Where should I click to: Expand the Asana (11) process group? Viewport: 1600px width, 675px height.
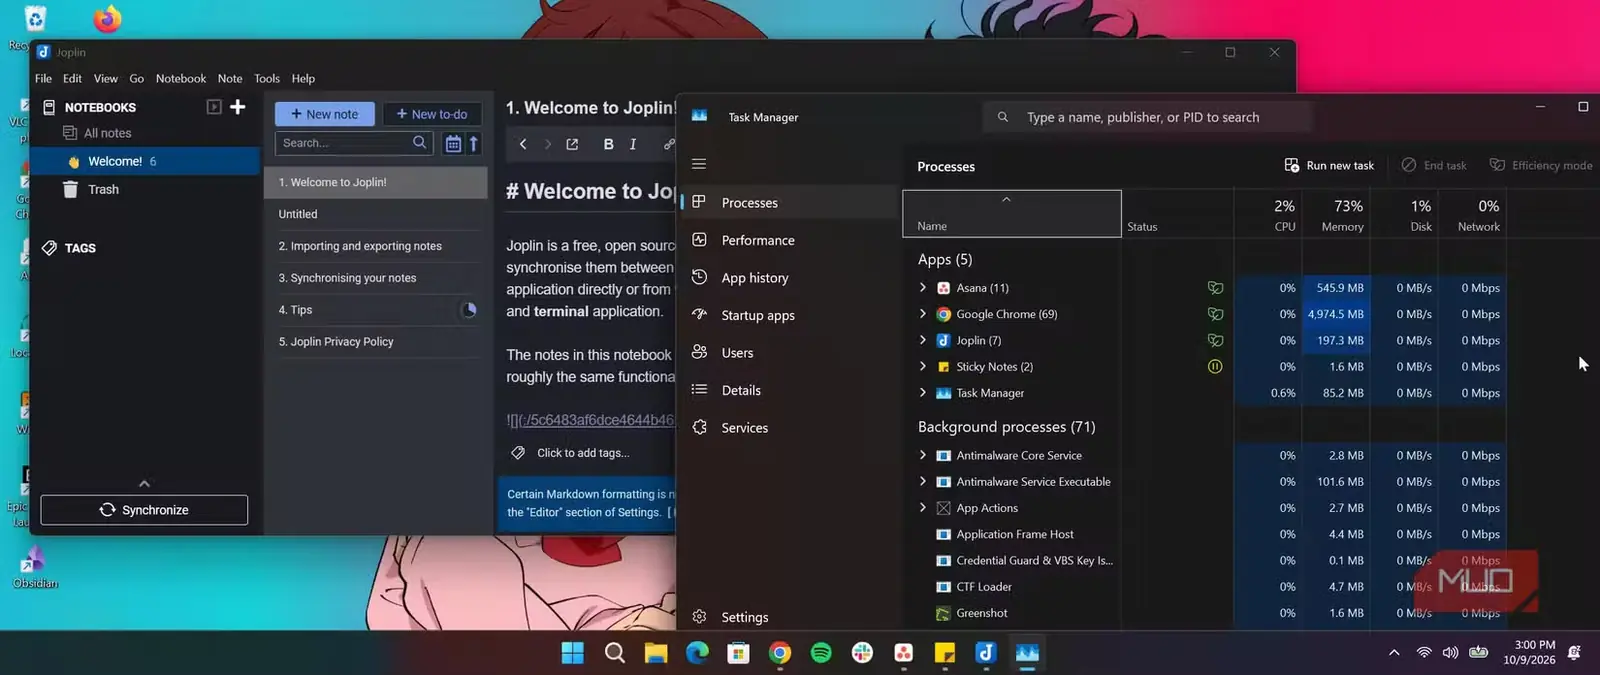coord(923,288)
